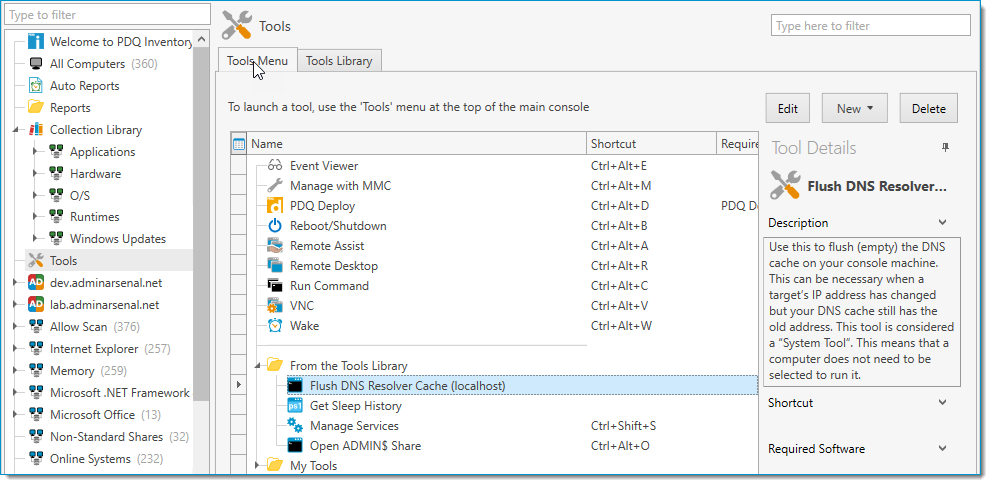The image size is (991, 485).
Task: Pin the Tool Details panel
Action: click(x=945, y=148)
